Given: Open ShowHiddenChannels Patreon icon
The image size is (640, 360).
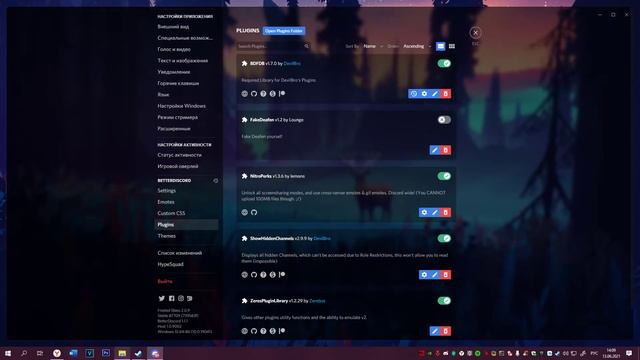Looking at the screenshot, I should tap(282, 275).
